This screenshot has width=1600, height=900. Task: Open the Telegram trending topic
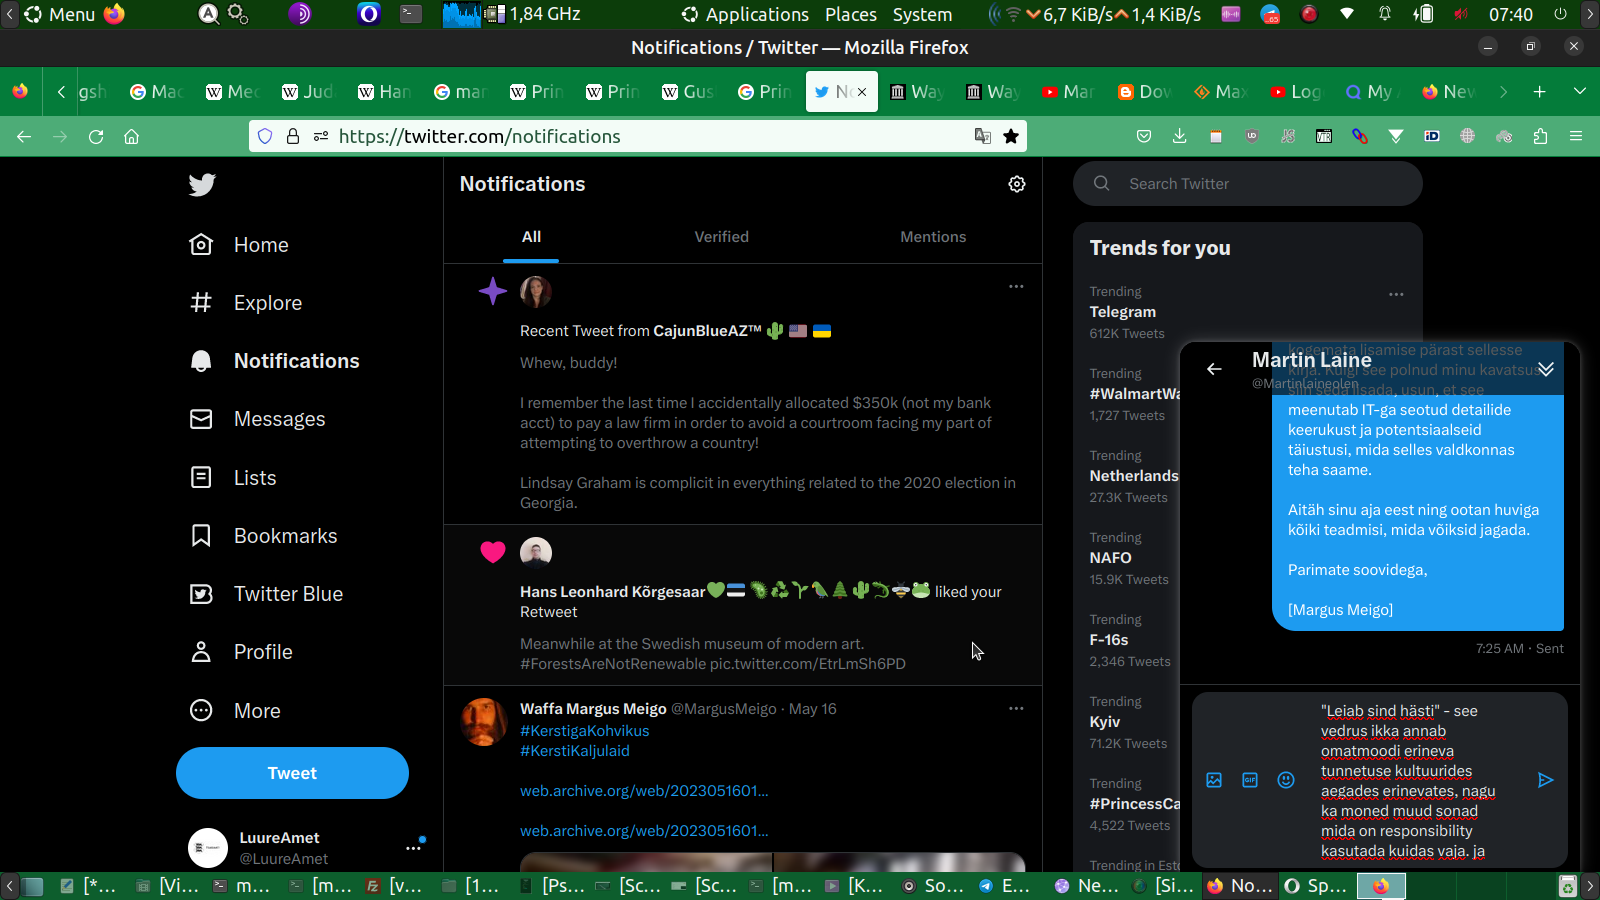(x=1123, y=312)
